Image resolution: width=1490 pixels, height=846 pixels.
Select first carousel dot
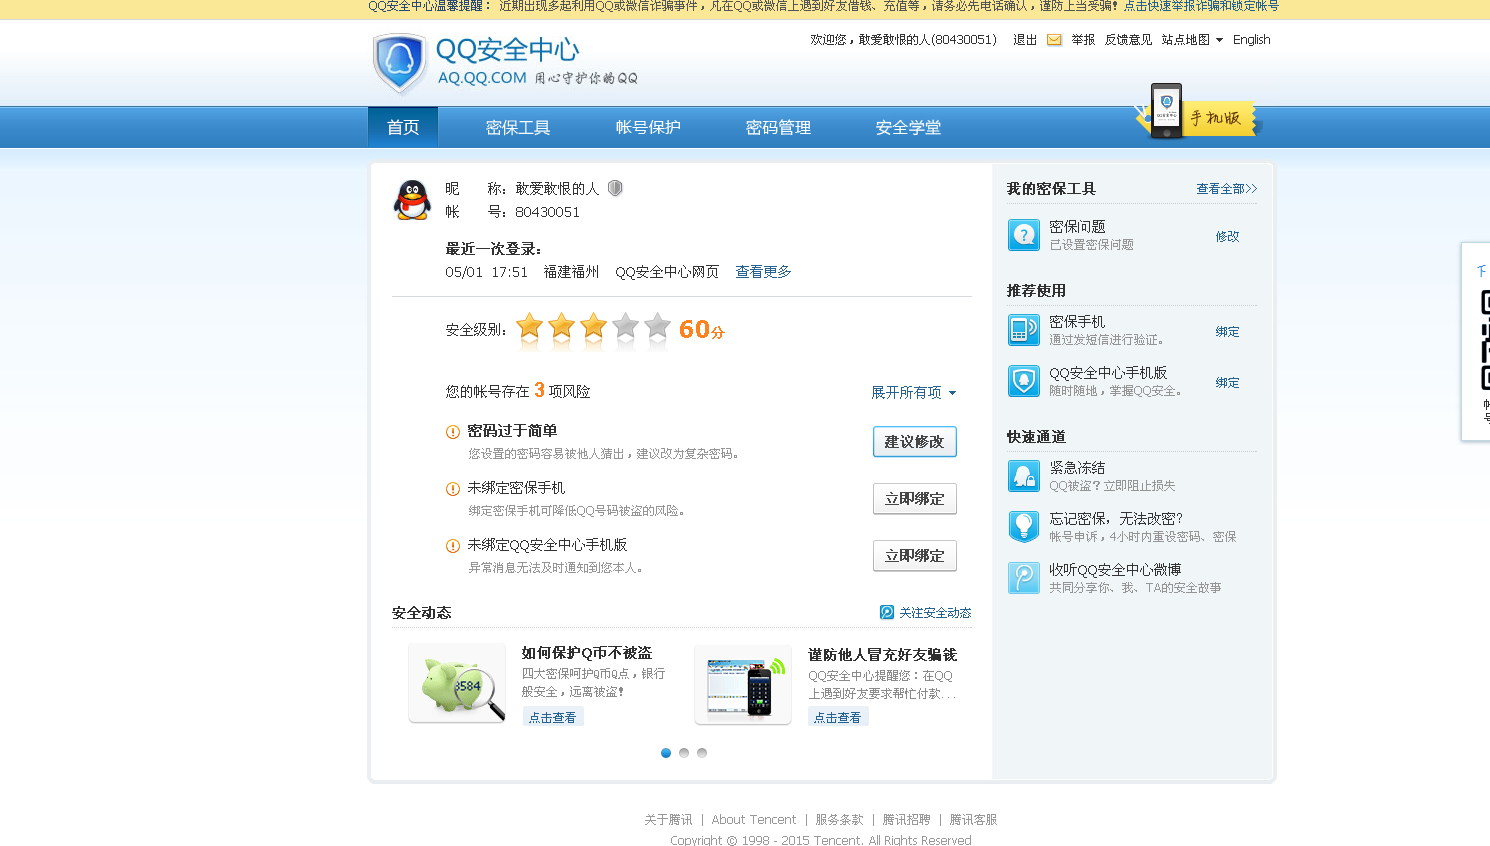pos(666,753)
